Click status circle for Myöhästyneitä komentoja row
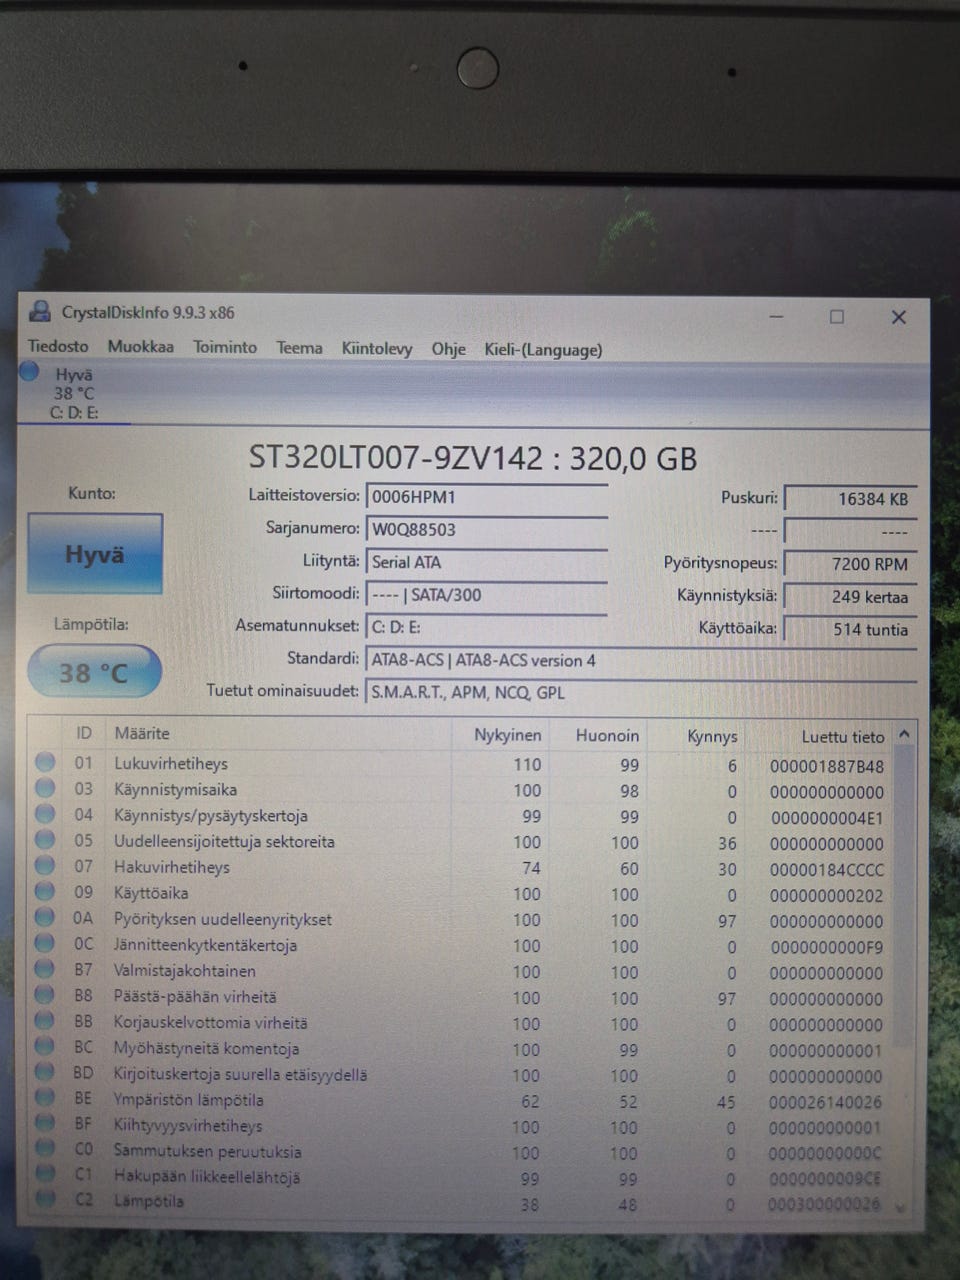 (x=45, y=1047)
